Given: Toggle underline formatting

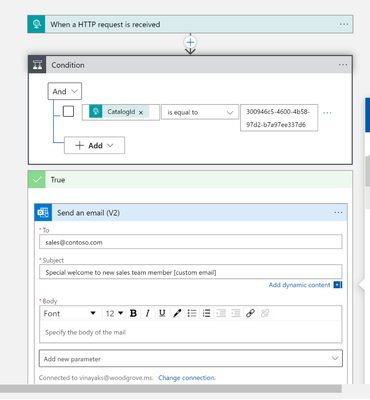Looking at the screenshot, I should click(162, 313).
